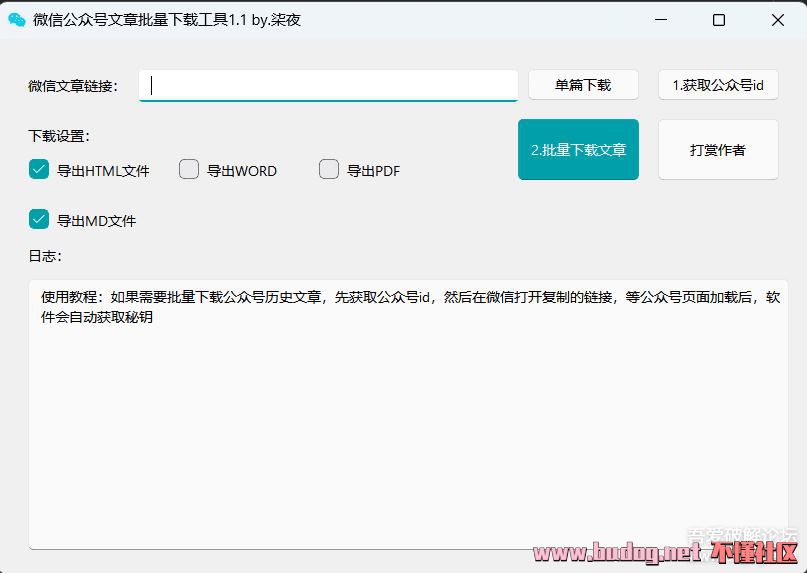Click the 下载设置 label
This screenshot has height=573, width=807.
59,136
